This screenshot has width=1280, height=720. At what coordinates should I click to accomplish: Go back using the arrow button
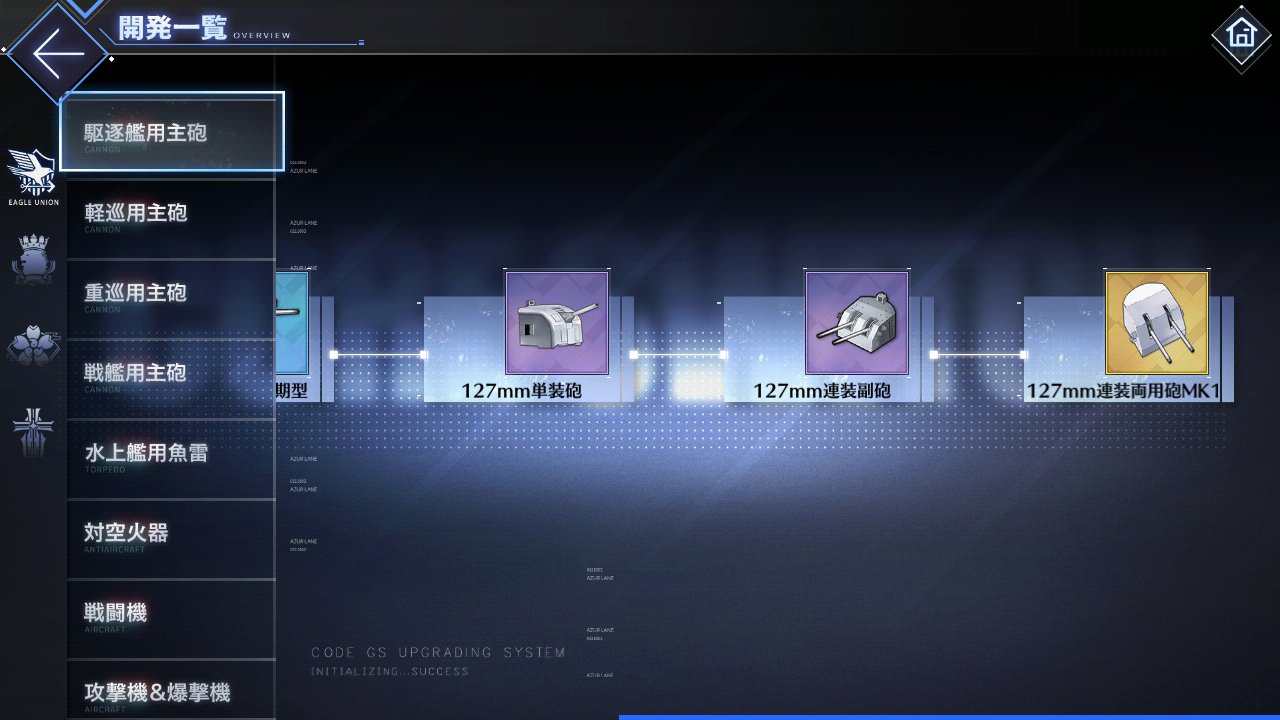pos(56,53)
